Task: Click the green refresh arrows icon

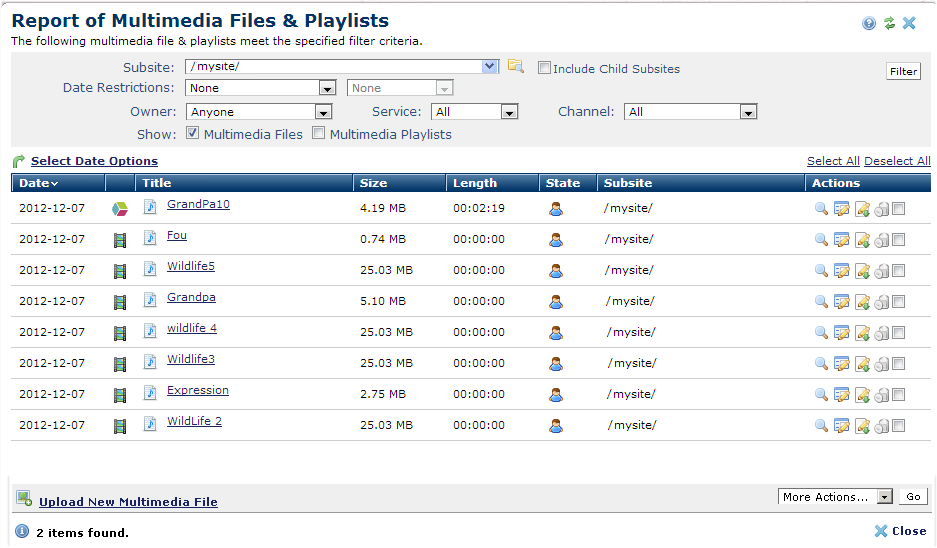Action: 889,23
